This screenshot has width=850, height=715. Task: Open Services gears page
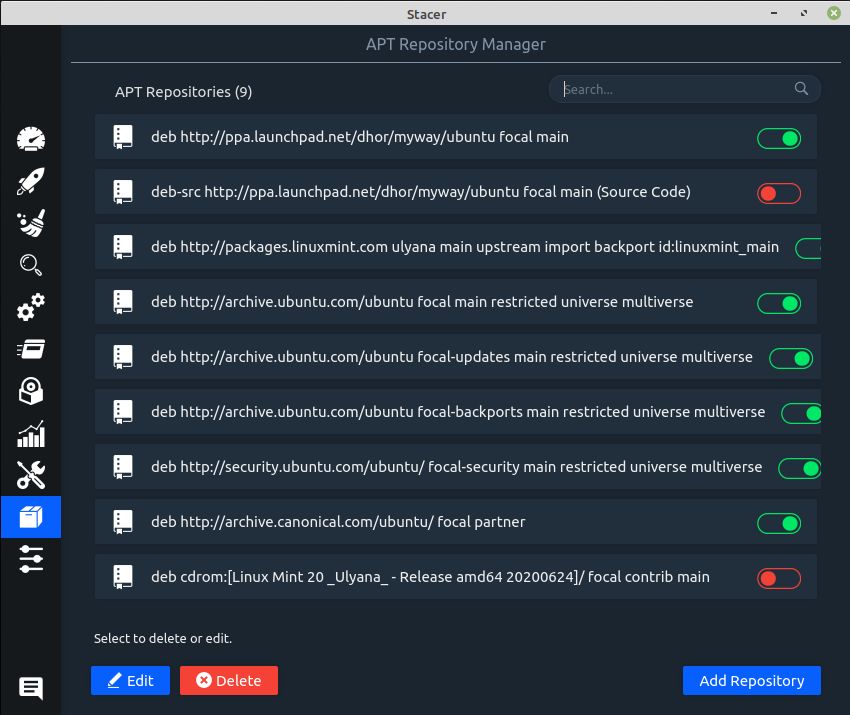(x=31, y=307)
